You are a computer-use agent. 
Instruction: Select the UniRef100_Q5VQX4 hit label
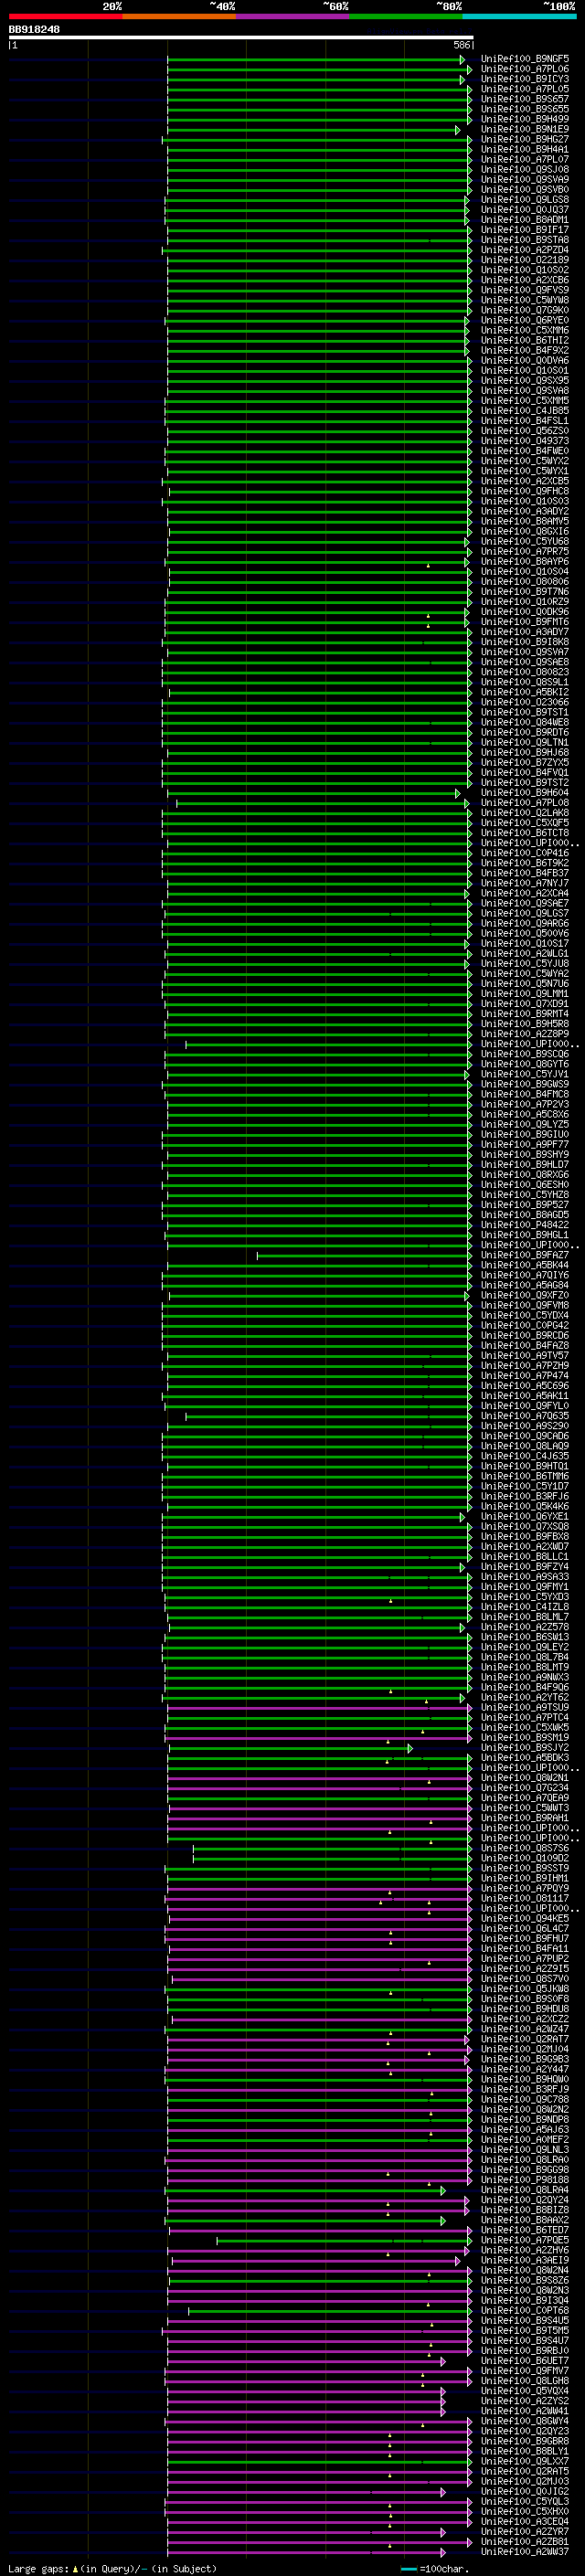click(525, 2392)
